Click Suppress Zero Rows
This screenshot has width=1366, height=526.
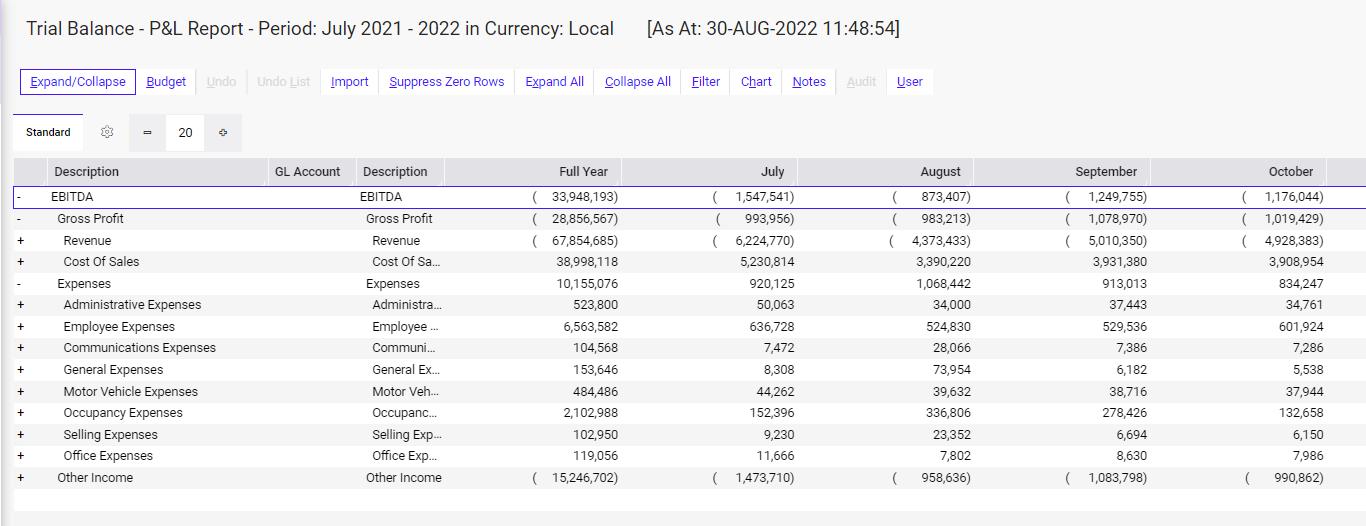click(447, 82)
